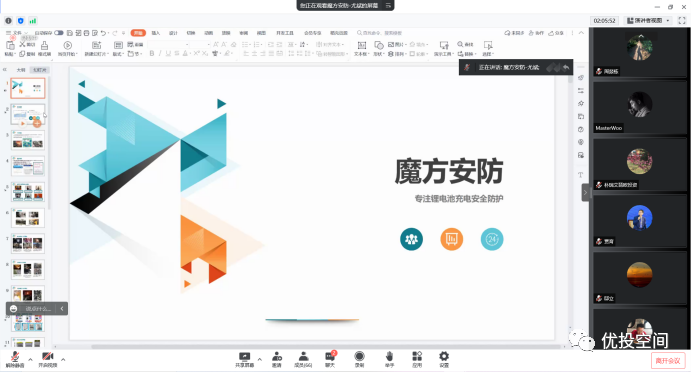
Task: Collapse the ribbon with the chevron
Action: [581, 33]
